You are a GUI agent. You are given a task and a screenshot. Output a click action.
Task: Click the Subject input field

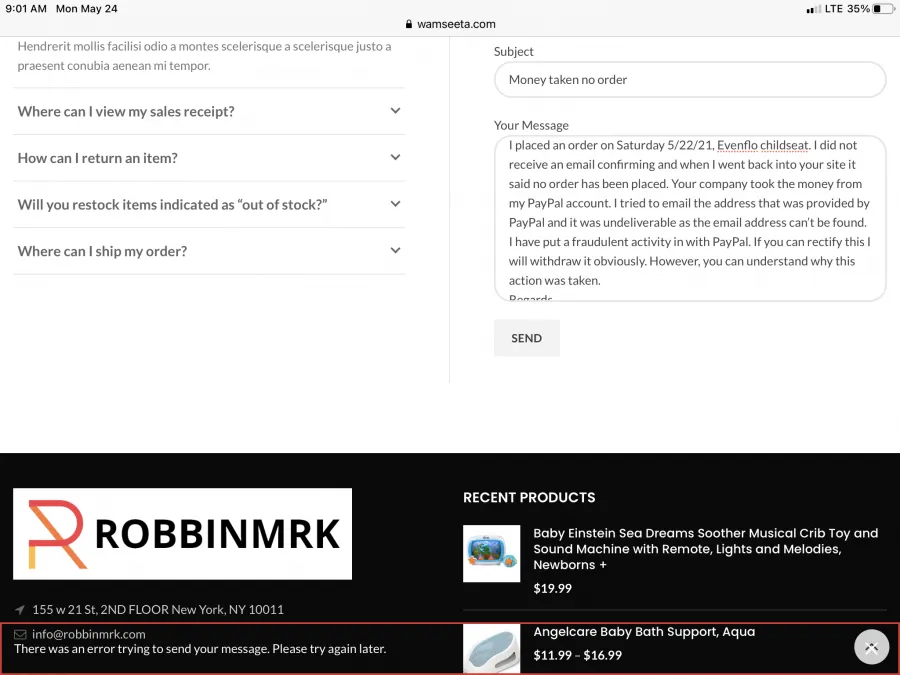690,80
